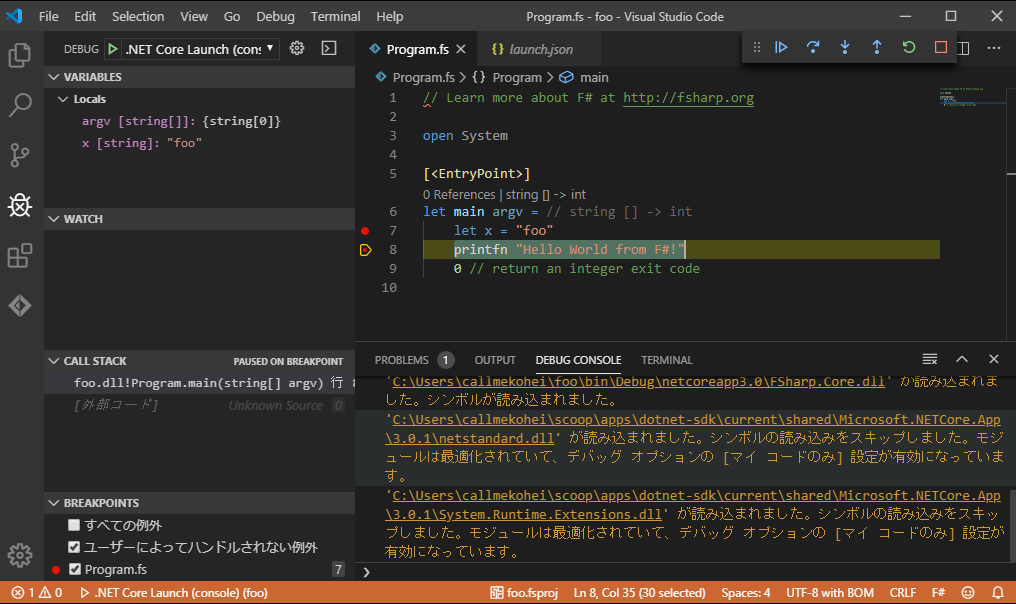Open launch.json via debug gear icon

pos(297,48)
